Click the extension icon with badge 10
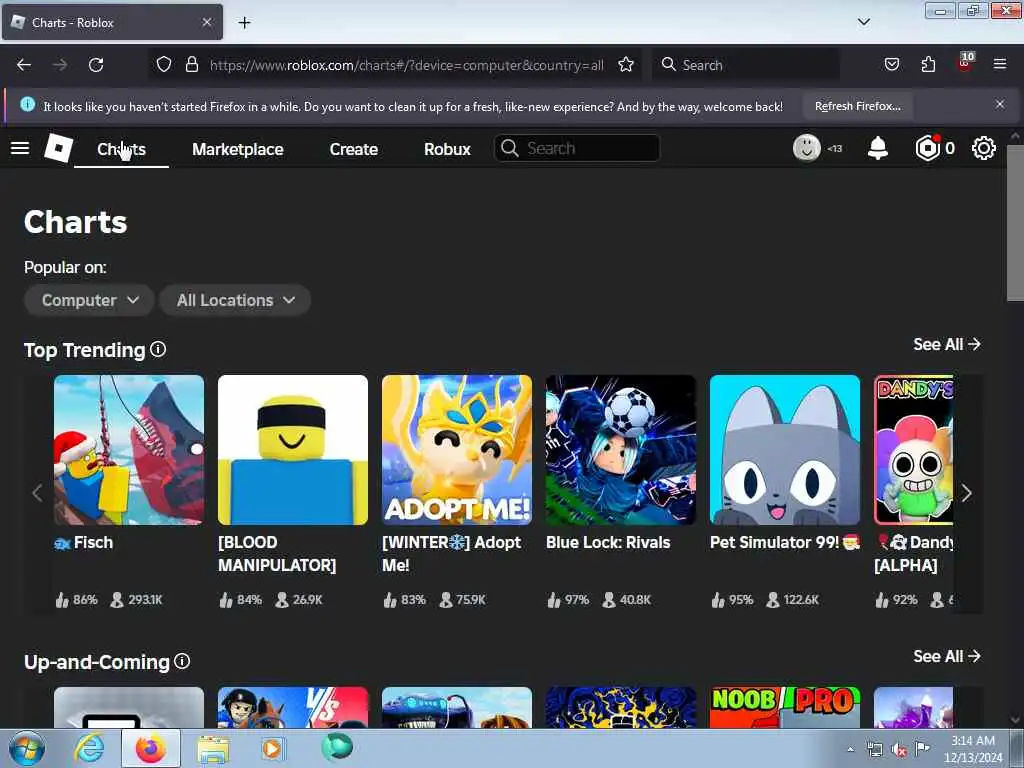Screen dimensions: 1024x768 965,63
